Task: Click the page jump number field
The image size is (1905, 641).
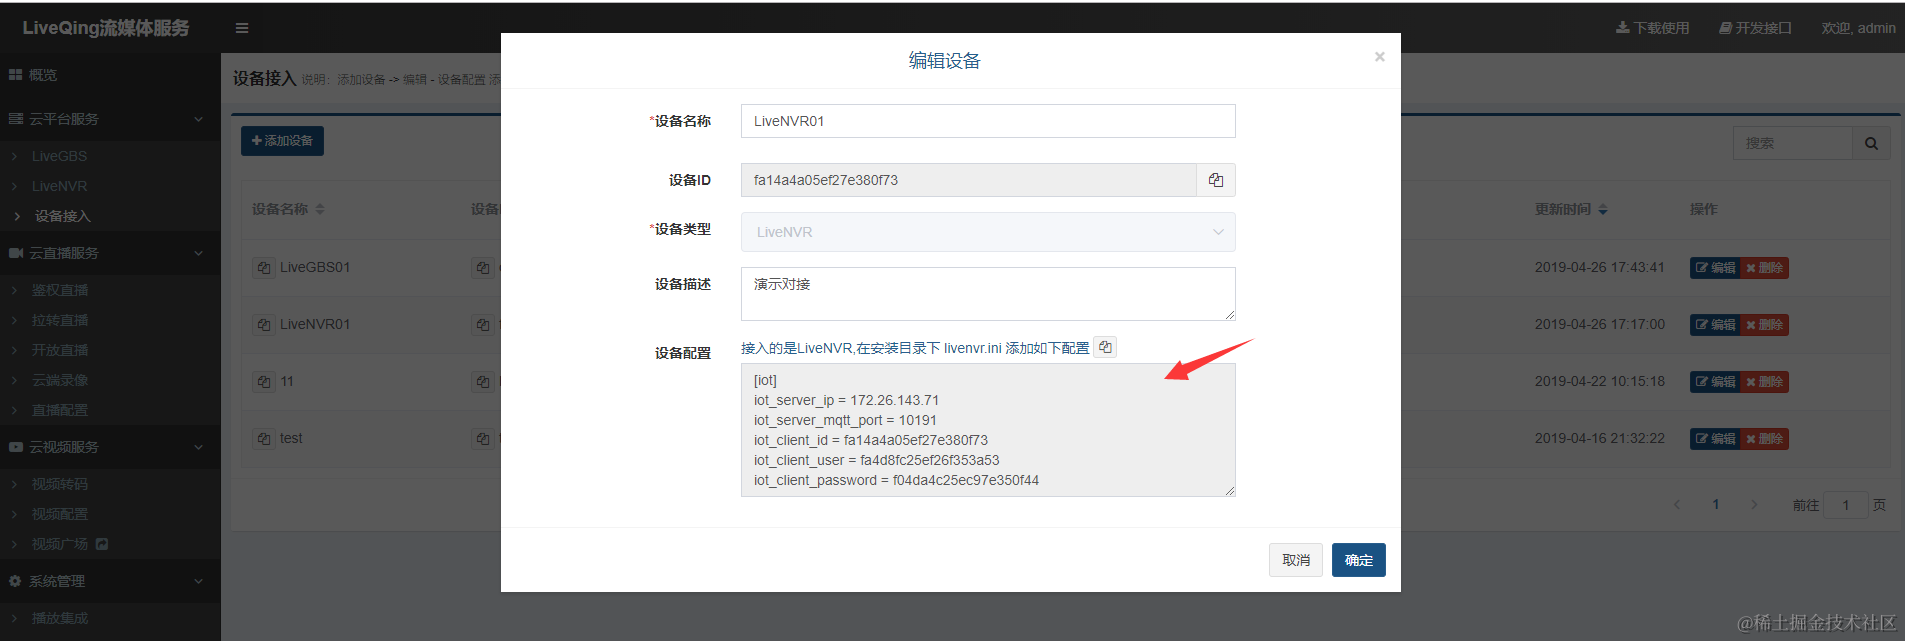Action: (x=1846, y=505)
